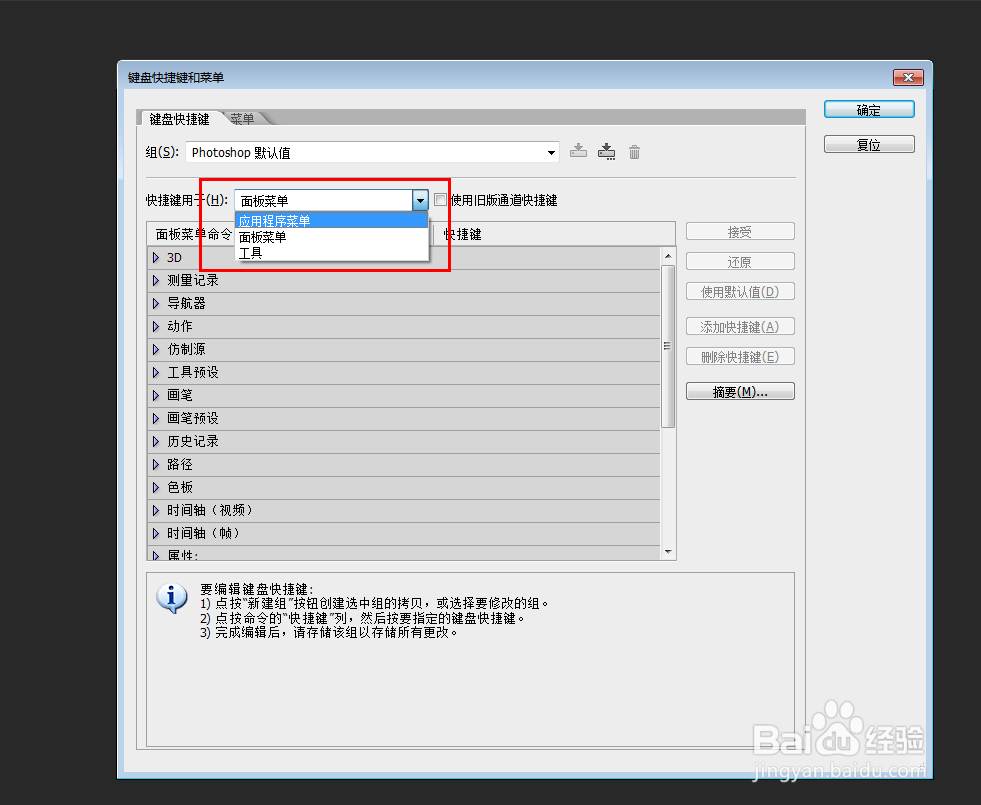The width and height of the screenshot is (981, 805).
Task: Enable 使用旧版通道快捷键 checkbox
Action: click(440, 200)
